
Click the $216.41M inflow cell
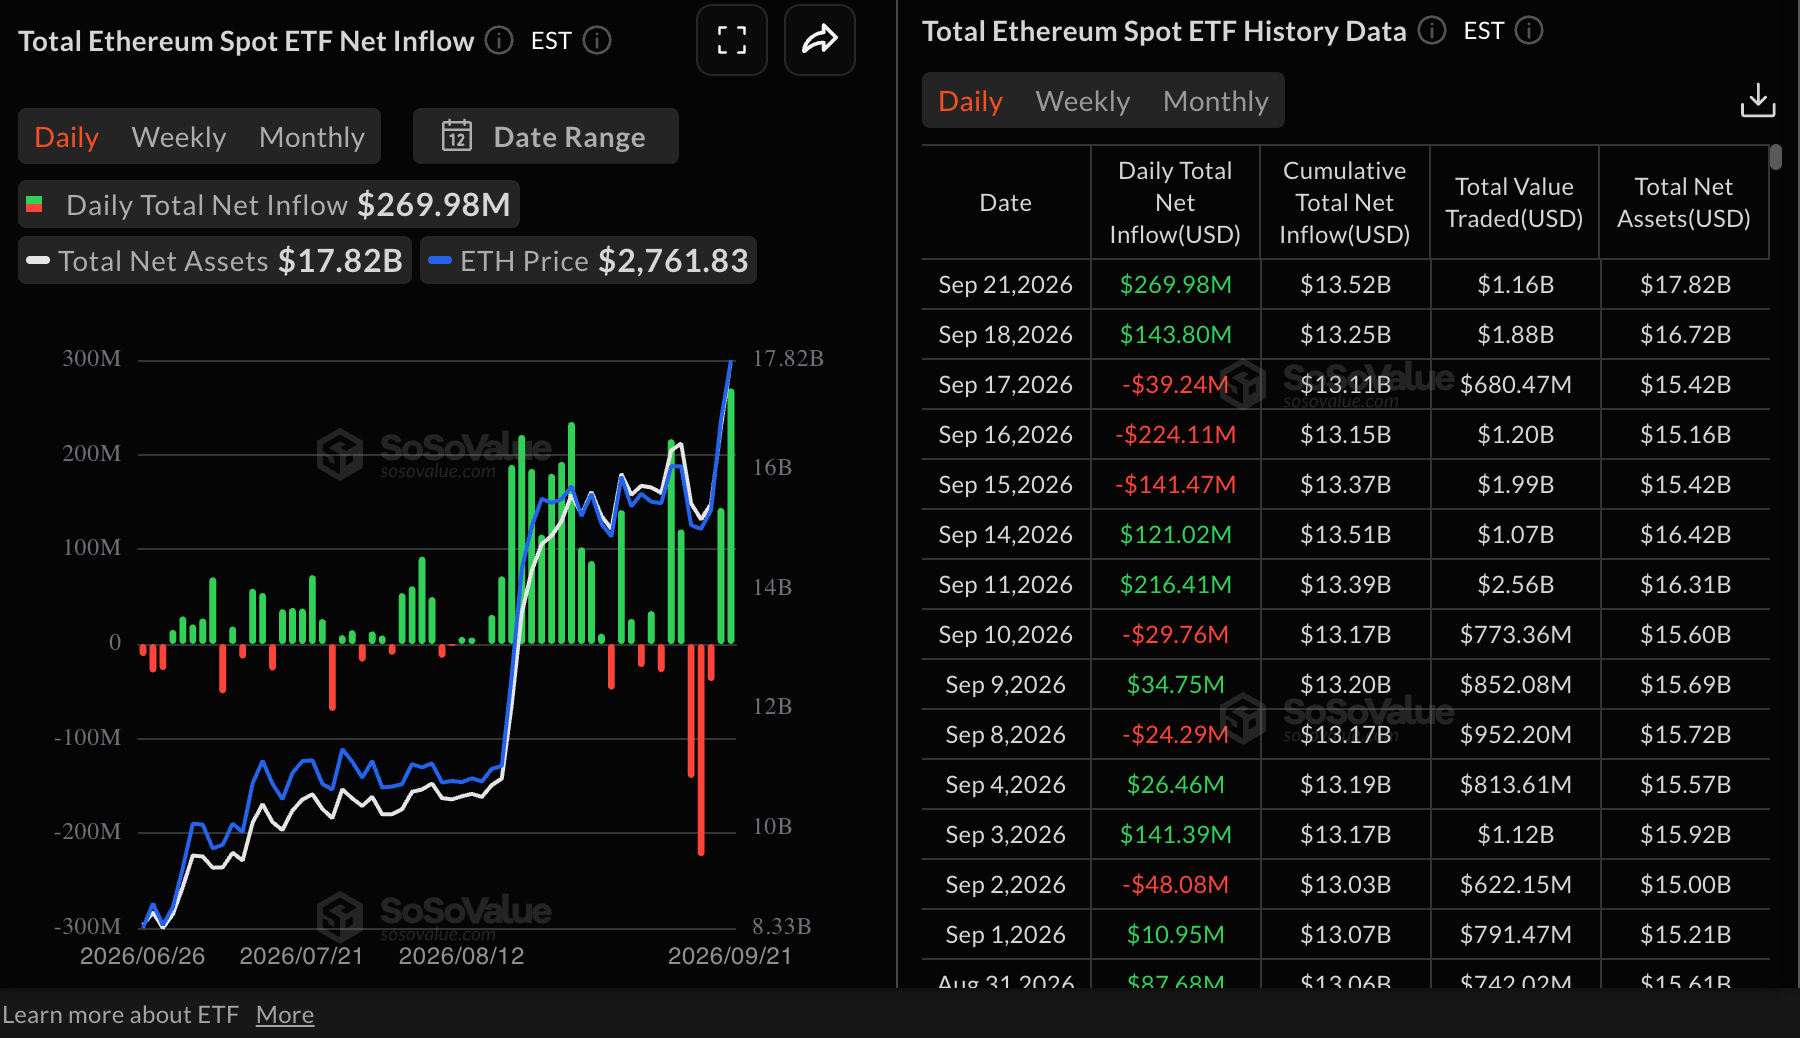(x=1176, y=585)
